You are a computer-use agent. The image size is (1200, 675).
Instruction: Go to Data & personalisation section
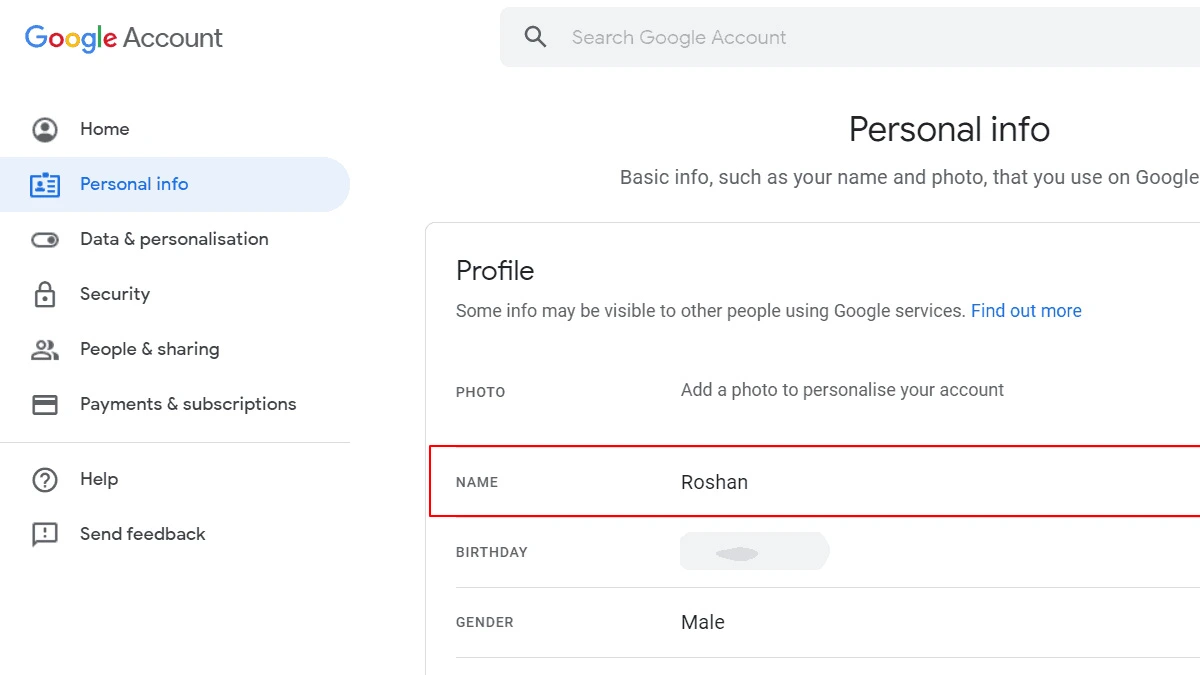(174, 239)
